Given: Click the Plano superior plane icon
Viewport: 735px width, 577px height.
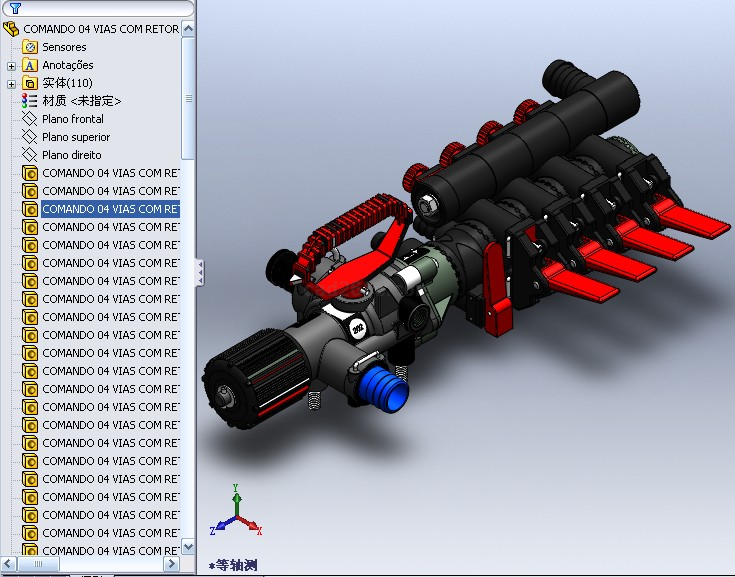Looking at the screenshot, I should pos(30,137).
